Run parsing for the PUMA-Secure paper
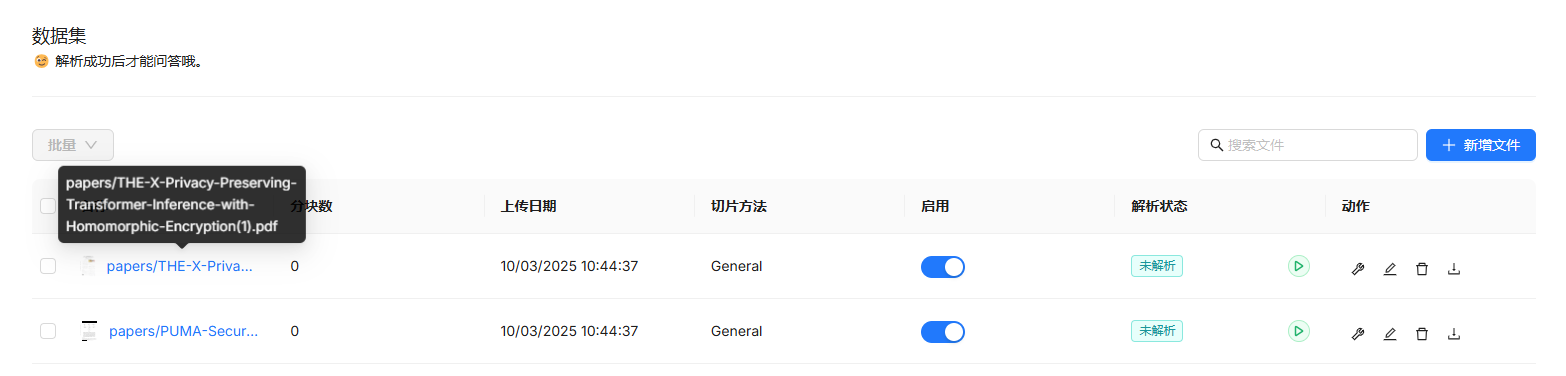The image size is (1566, 376). pos(1298,330)
